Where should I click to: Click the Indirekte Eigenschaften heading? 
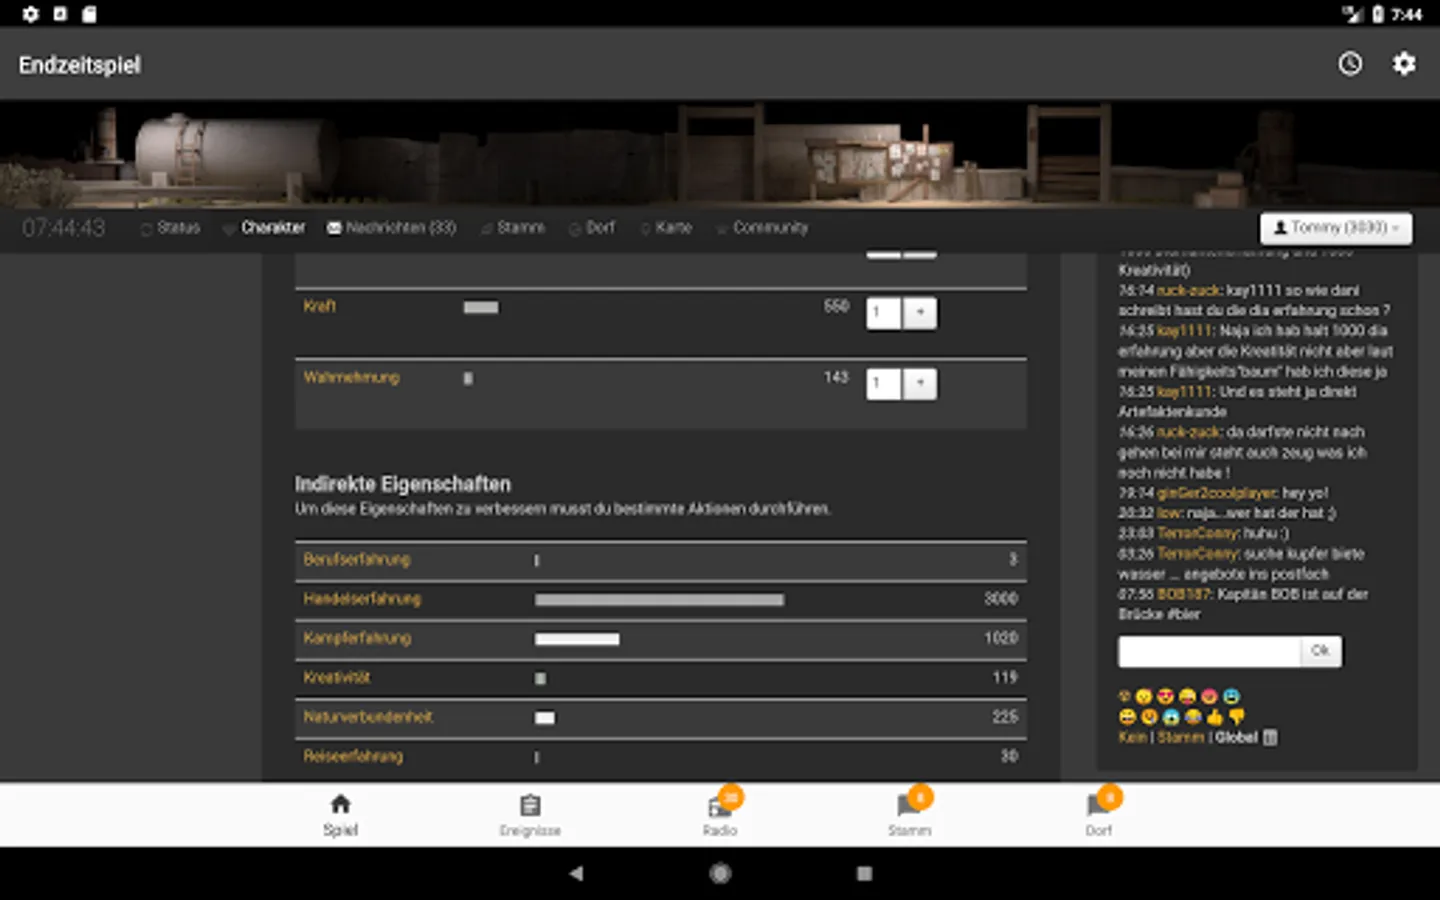(x=403, y=484)
